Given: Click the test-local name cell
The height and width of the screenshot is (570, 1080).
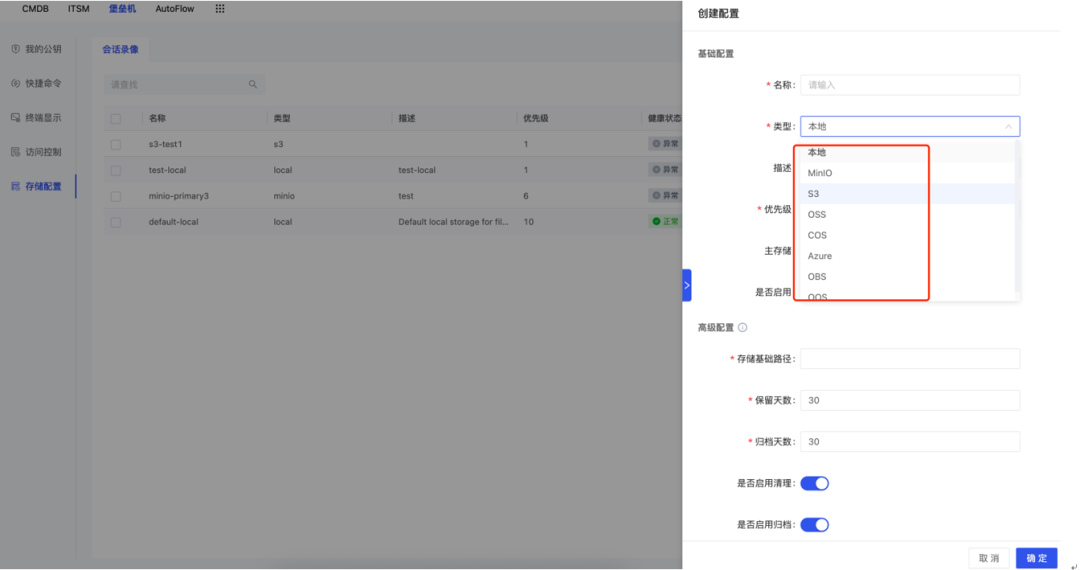Looking at the screenshot, I should click(x=167, y=170).
